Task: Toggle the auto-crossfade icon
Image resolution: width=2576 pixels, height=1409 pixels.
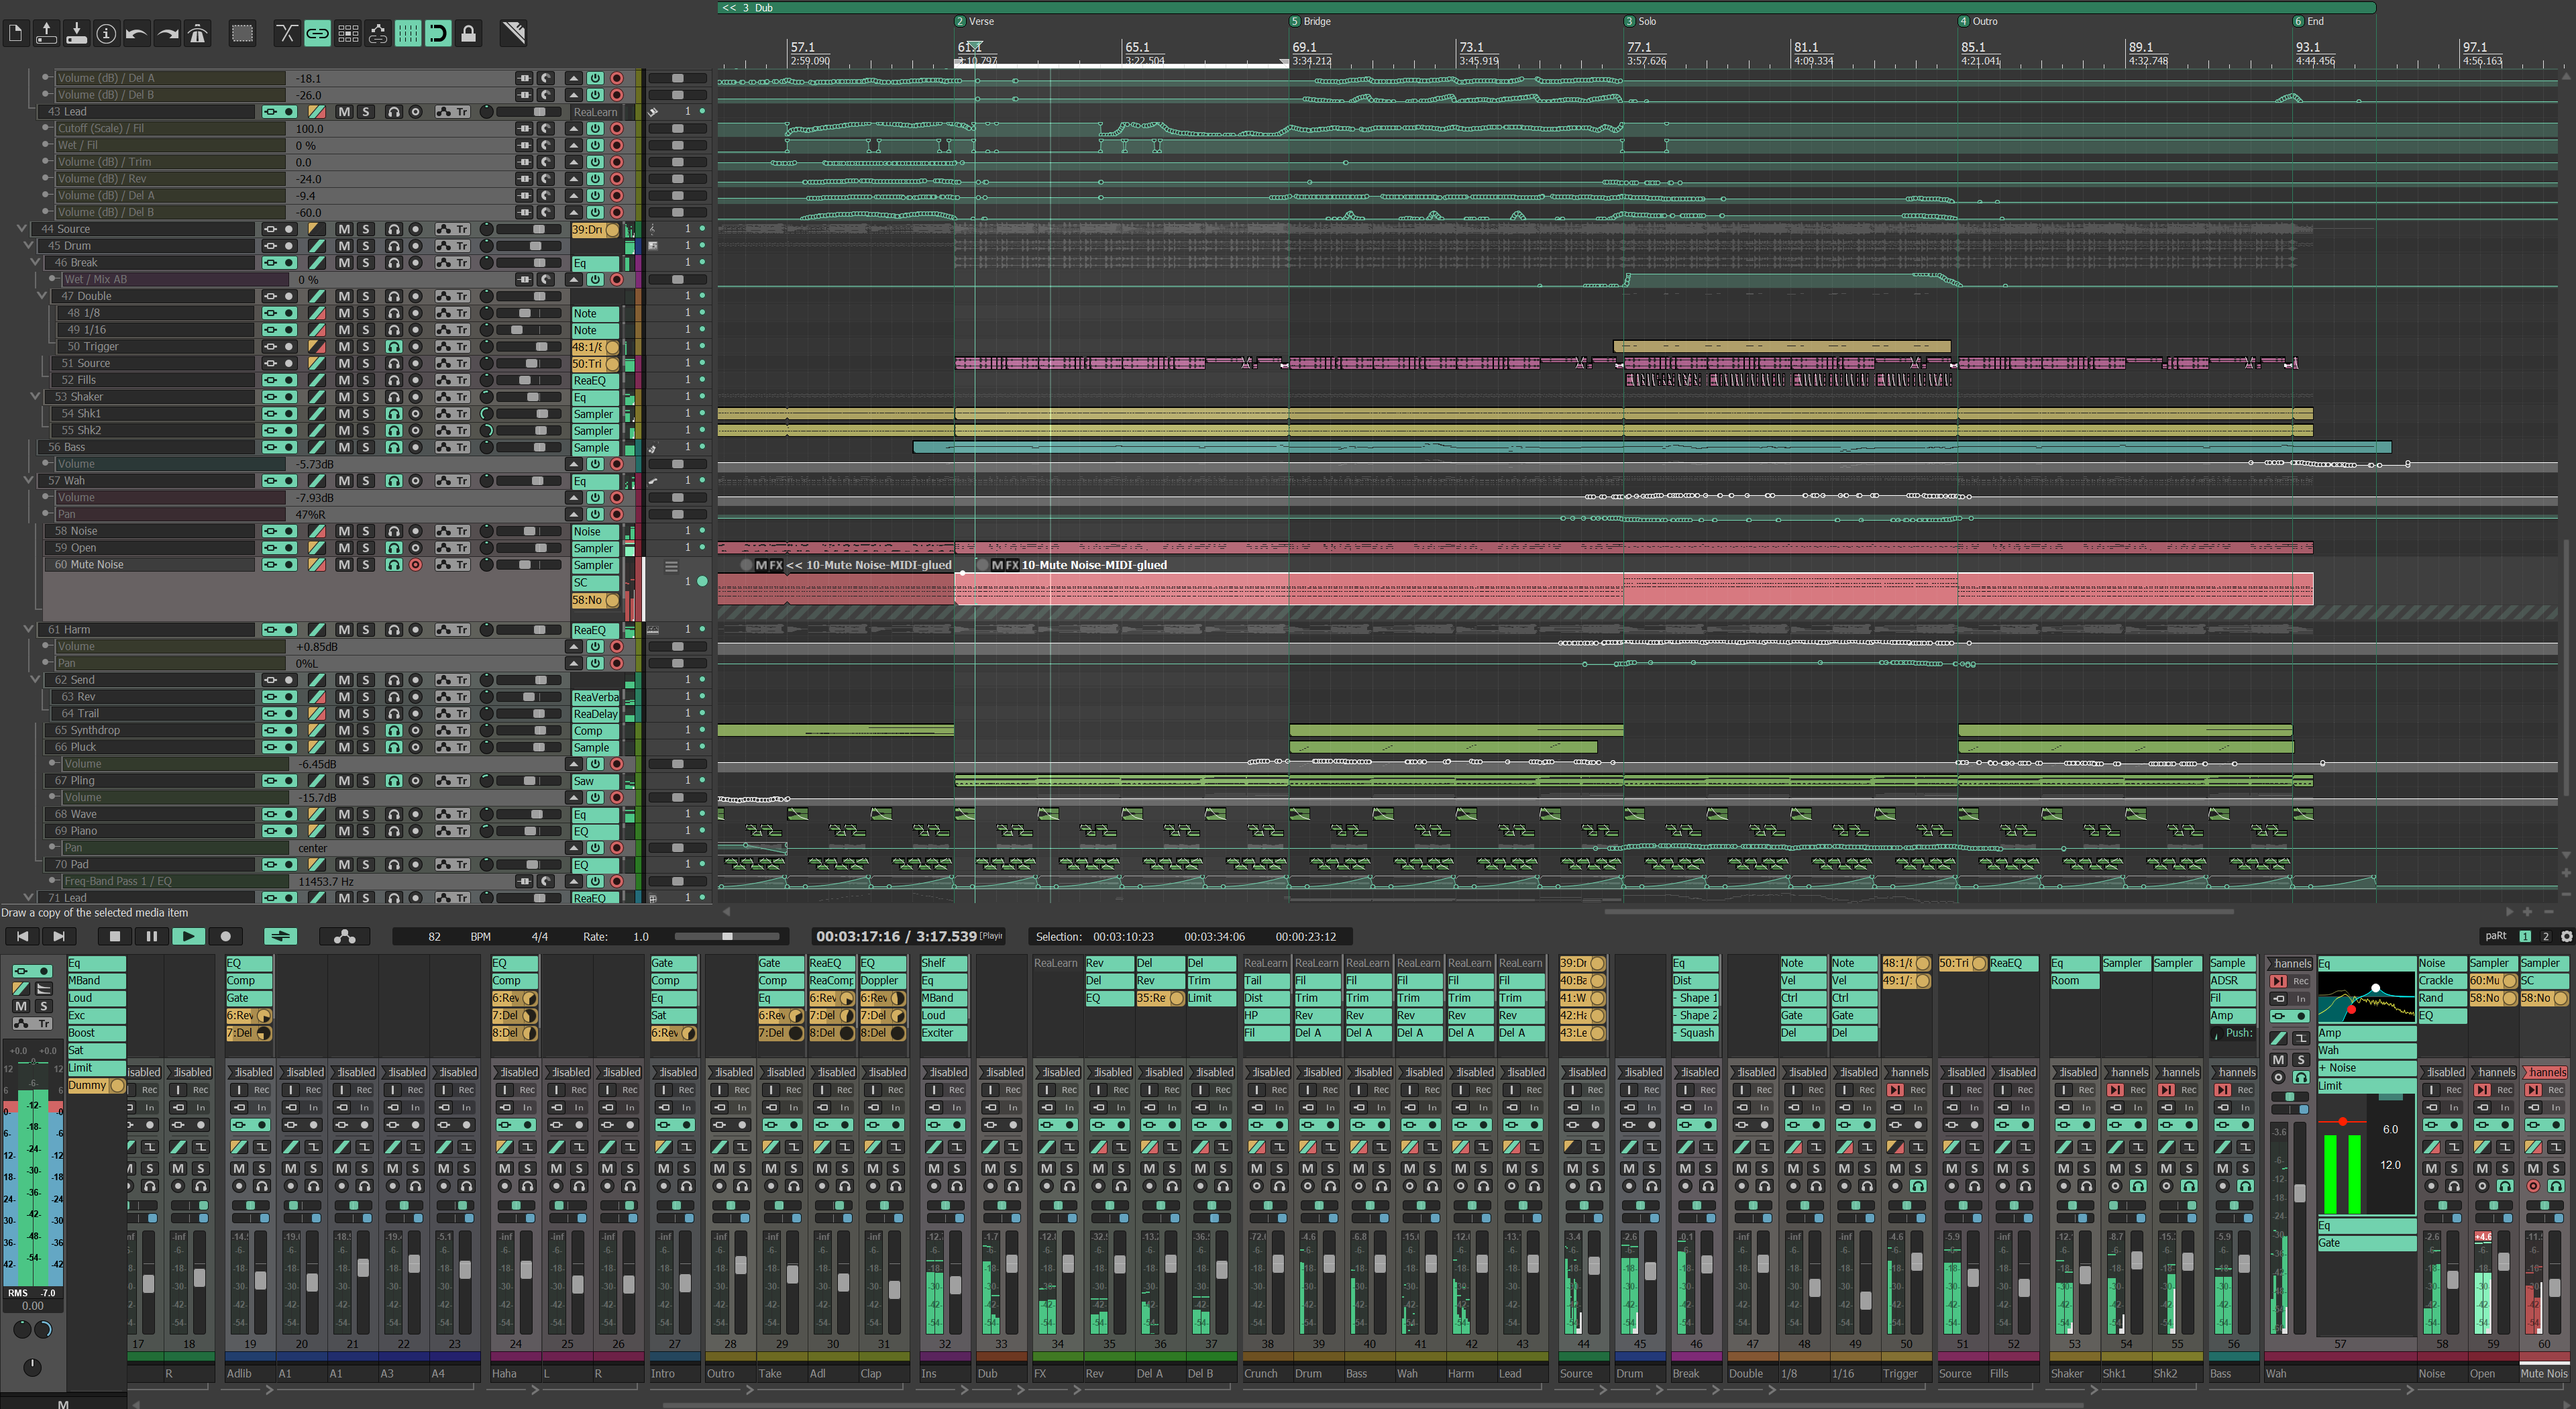Action: tap(287, 34)
